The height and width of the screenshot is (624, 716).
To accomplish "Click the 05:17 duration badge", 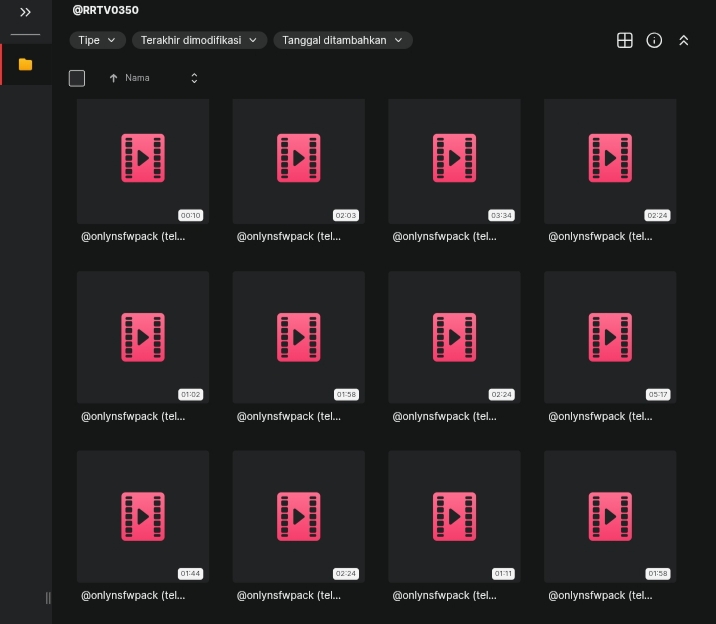I will click(x=658, y=394).
